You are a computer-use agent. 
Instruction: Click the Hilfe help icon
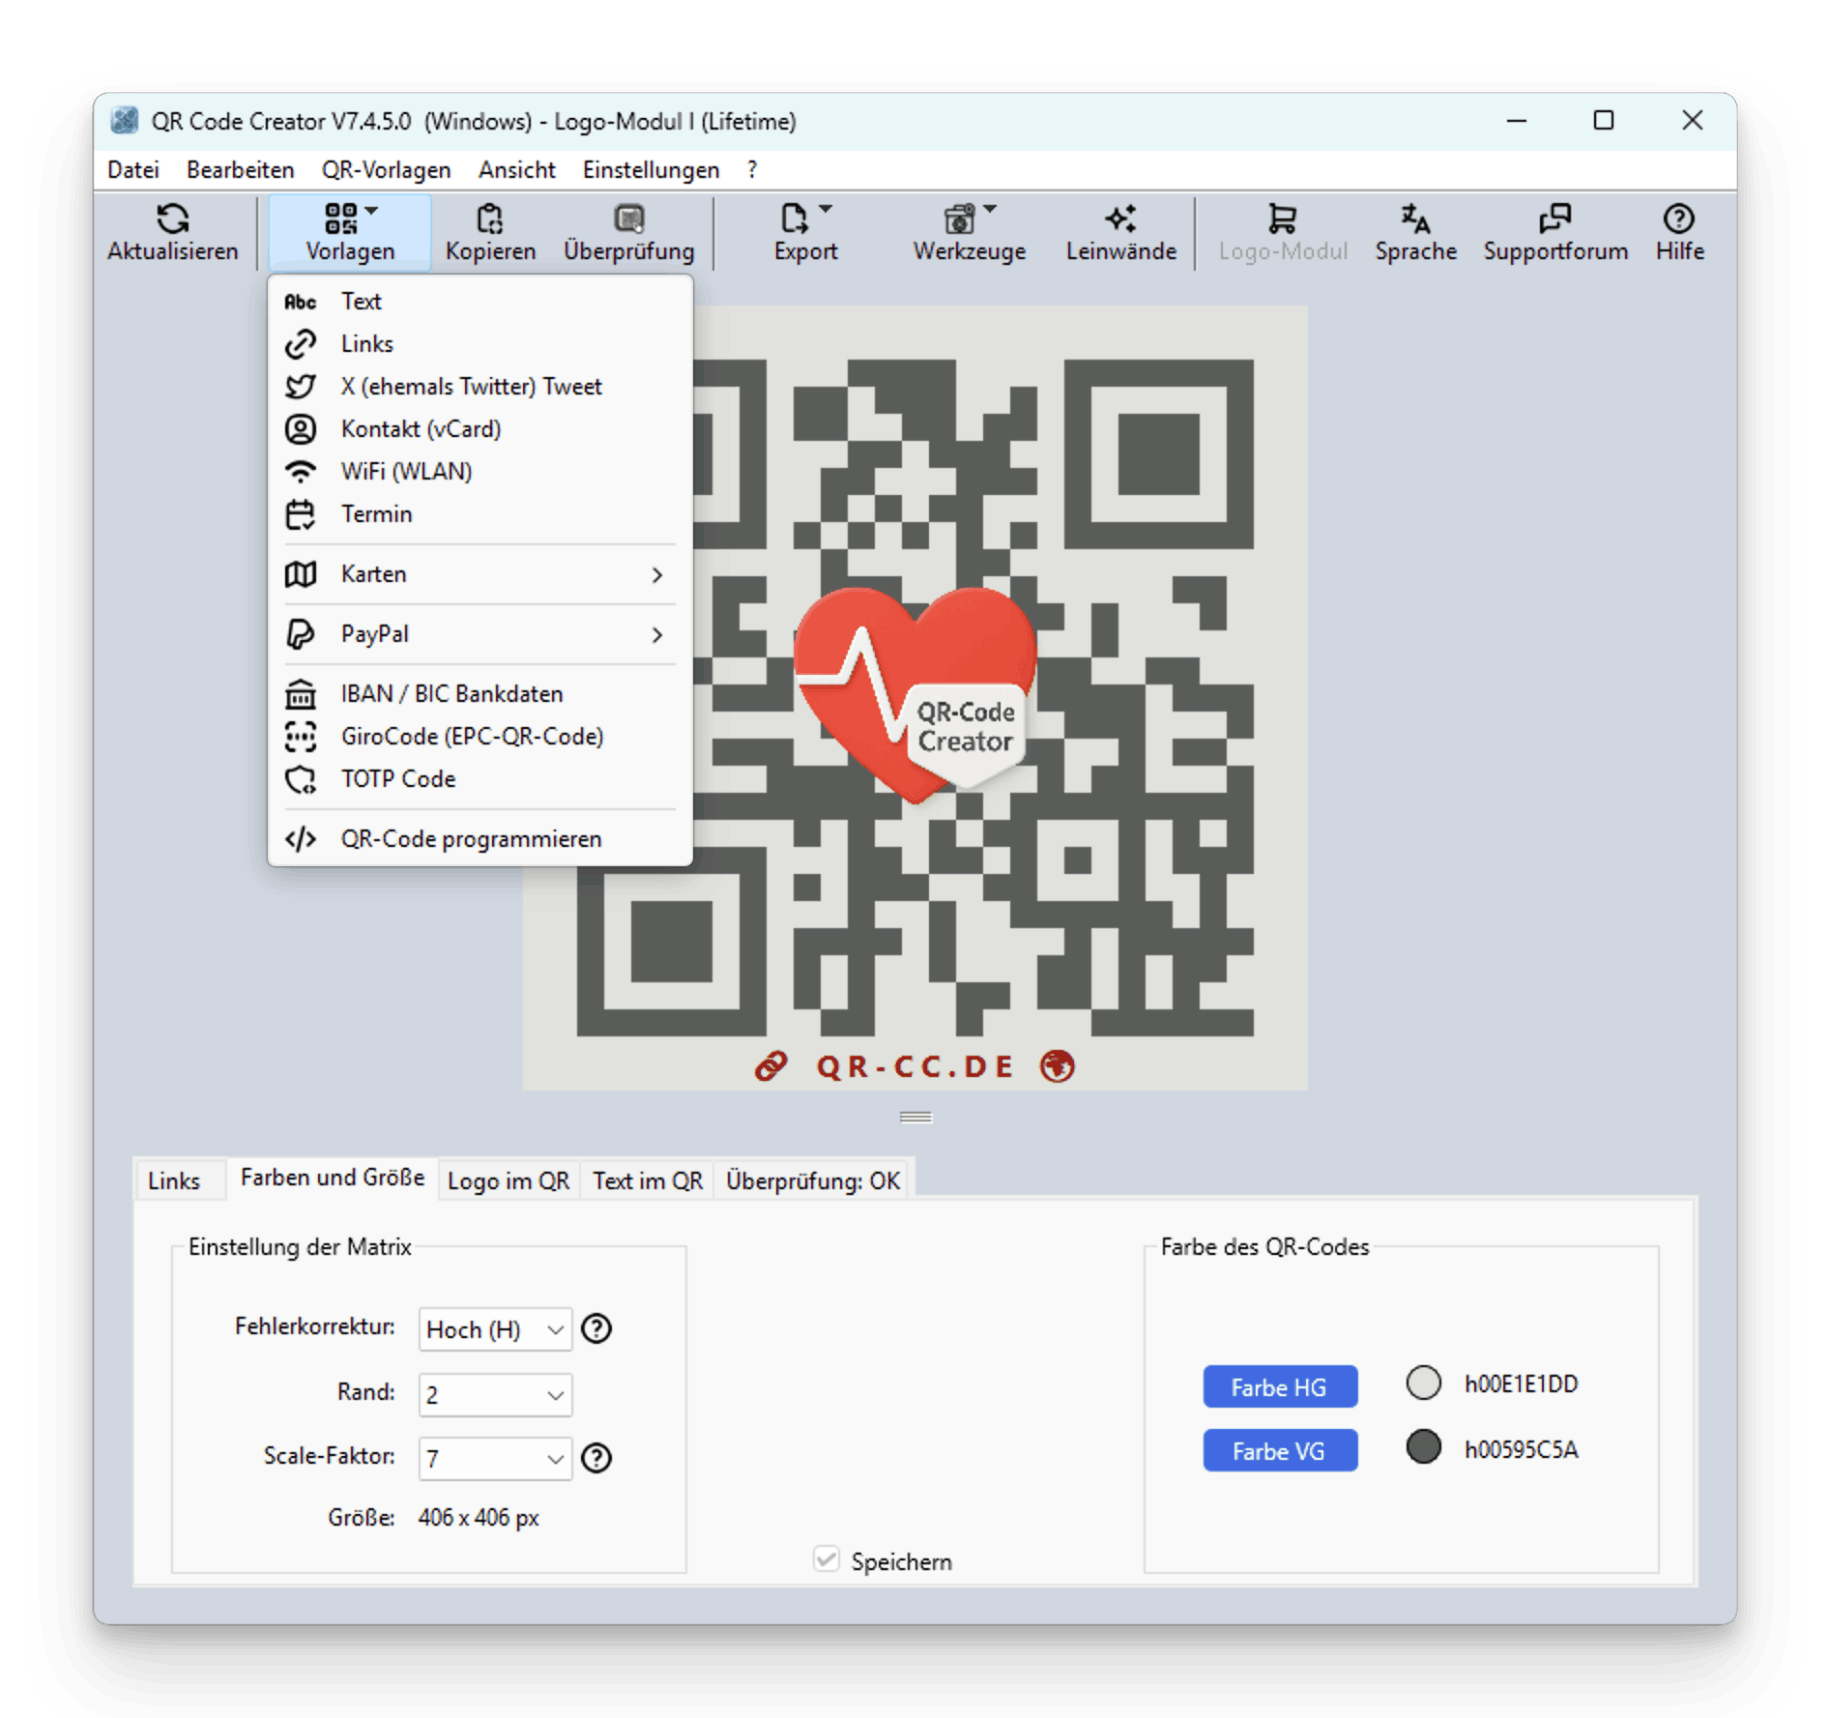1678,219
